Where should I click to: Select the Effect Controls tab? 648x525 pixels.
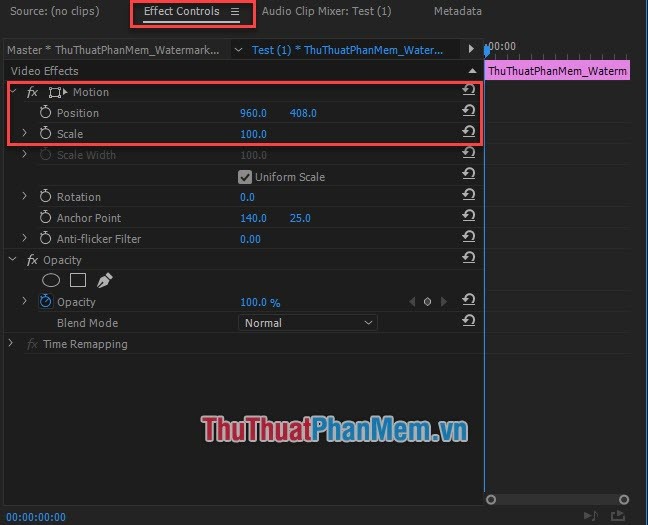click(181, 11)
